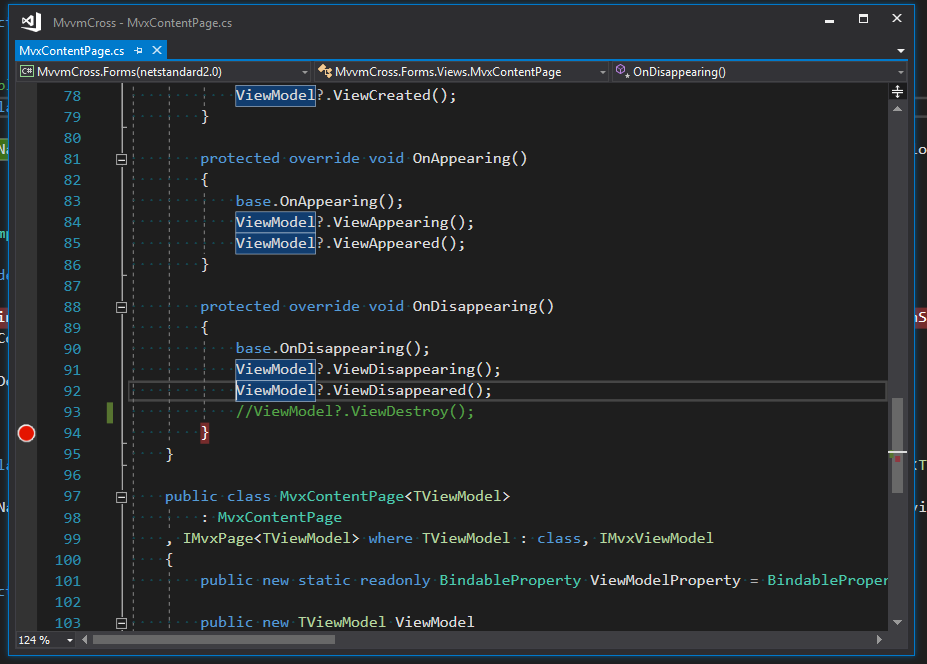Close the MvxContentPage.cs tab

coord(157,50)
